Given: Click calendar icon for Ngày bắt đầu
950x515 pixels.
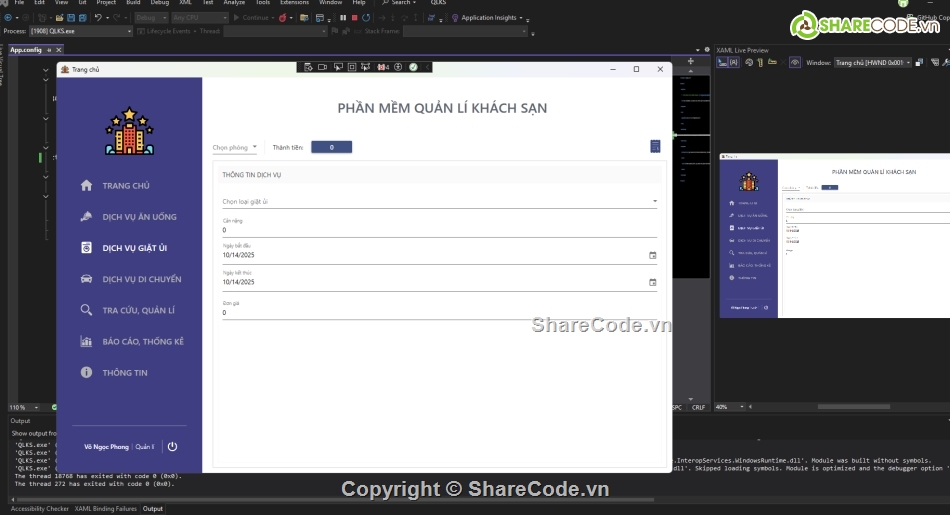Looking at the screenshot, I should (653, 255).
